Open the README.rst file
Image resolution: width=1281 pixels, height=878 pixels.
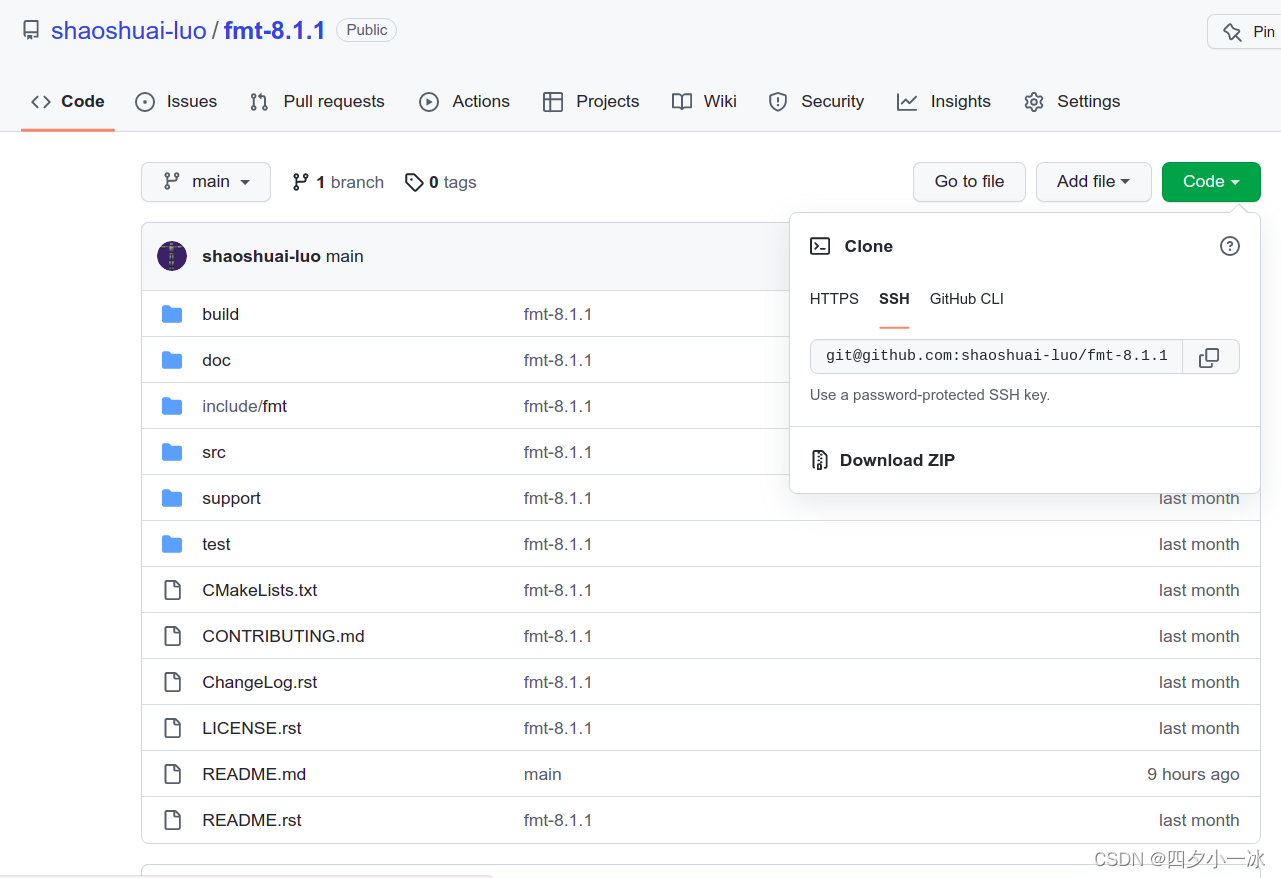252,820
